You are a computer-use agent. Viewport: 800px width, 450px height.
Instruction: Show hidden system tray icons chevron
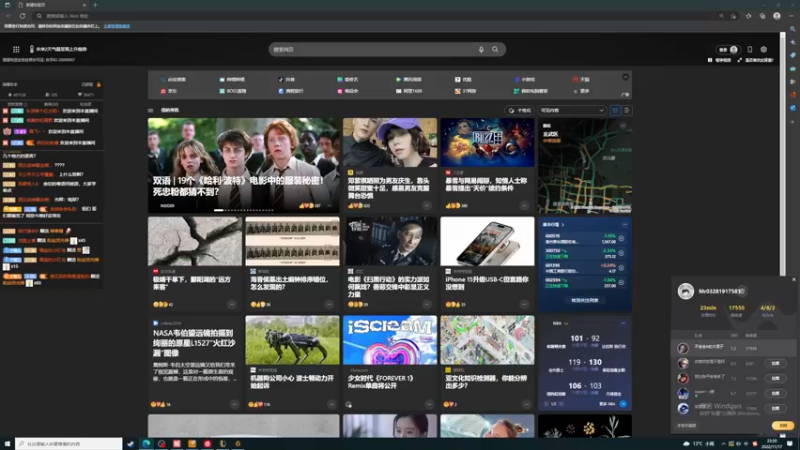click(x=723, y=444)
